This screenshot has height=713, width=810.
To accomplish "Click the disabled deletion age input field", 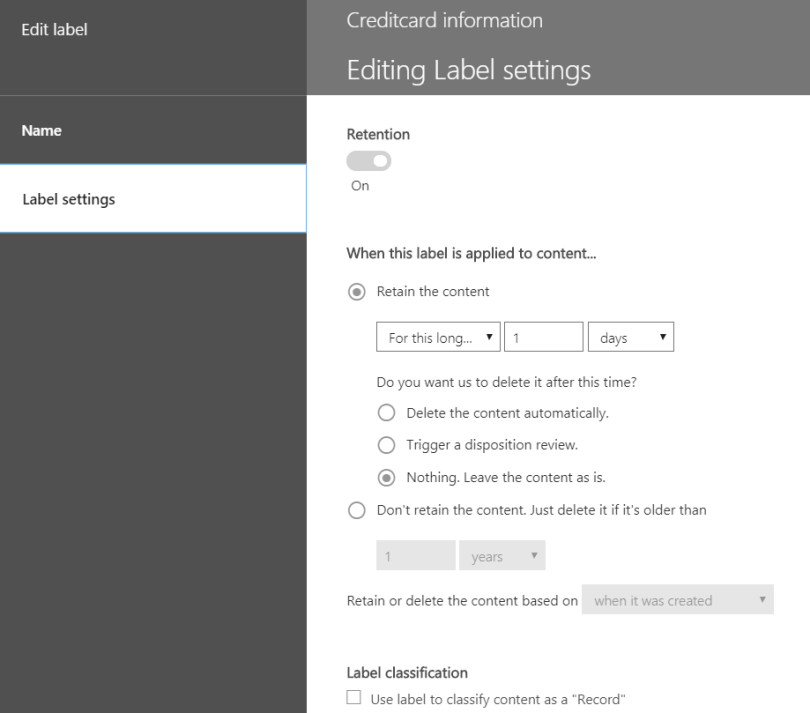I will tap(415, 555).
